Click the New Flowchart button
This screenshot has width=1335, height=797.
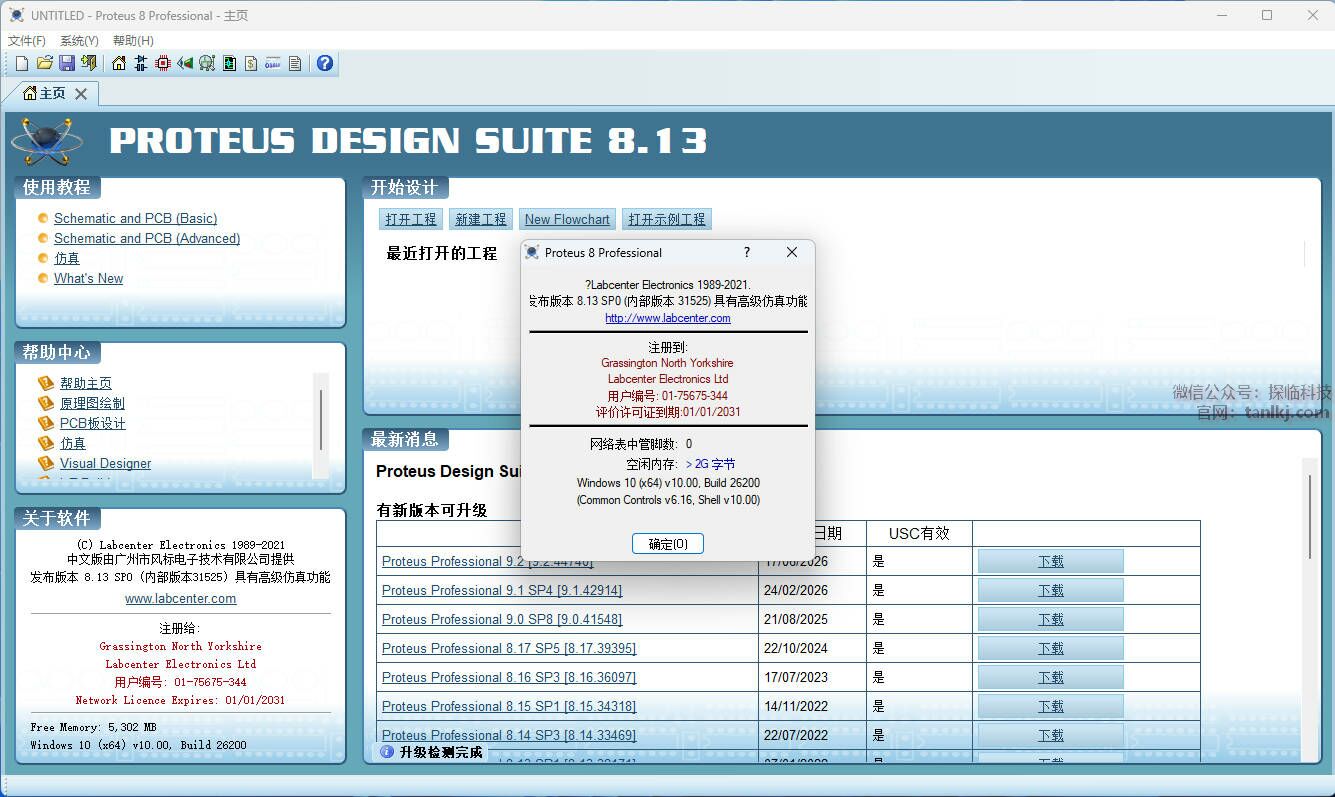tap(567, 219)
